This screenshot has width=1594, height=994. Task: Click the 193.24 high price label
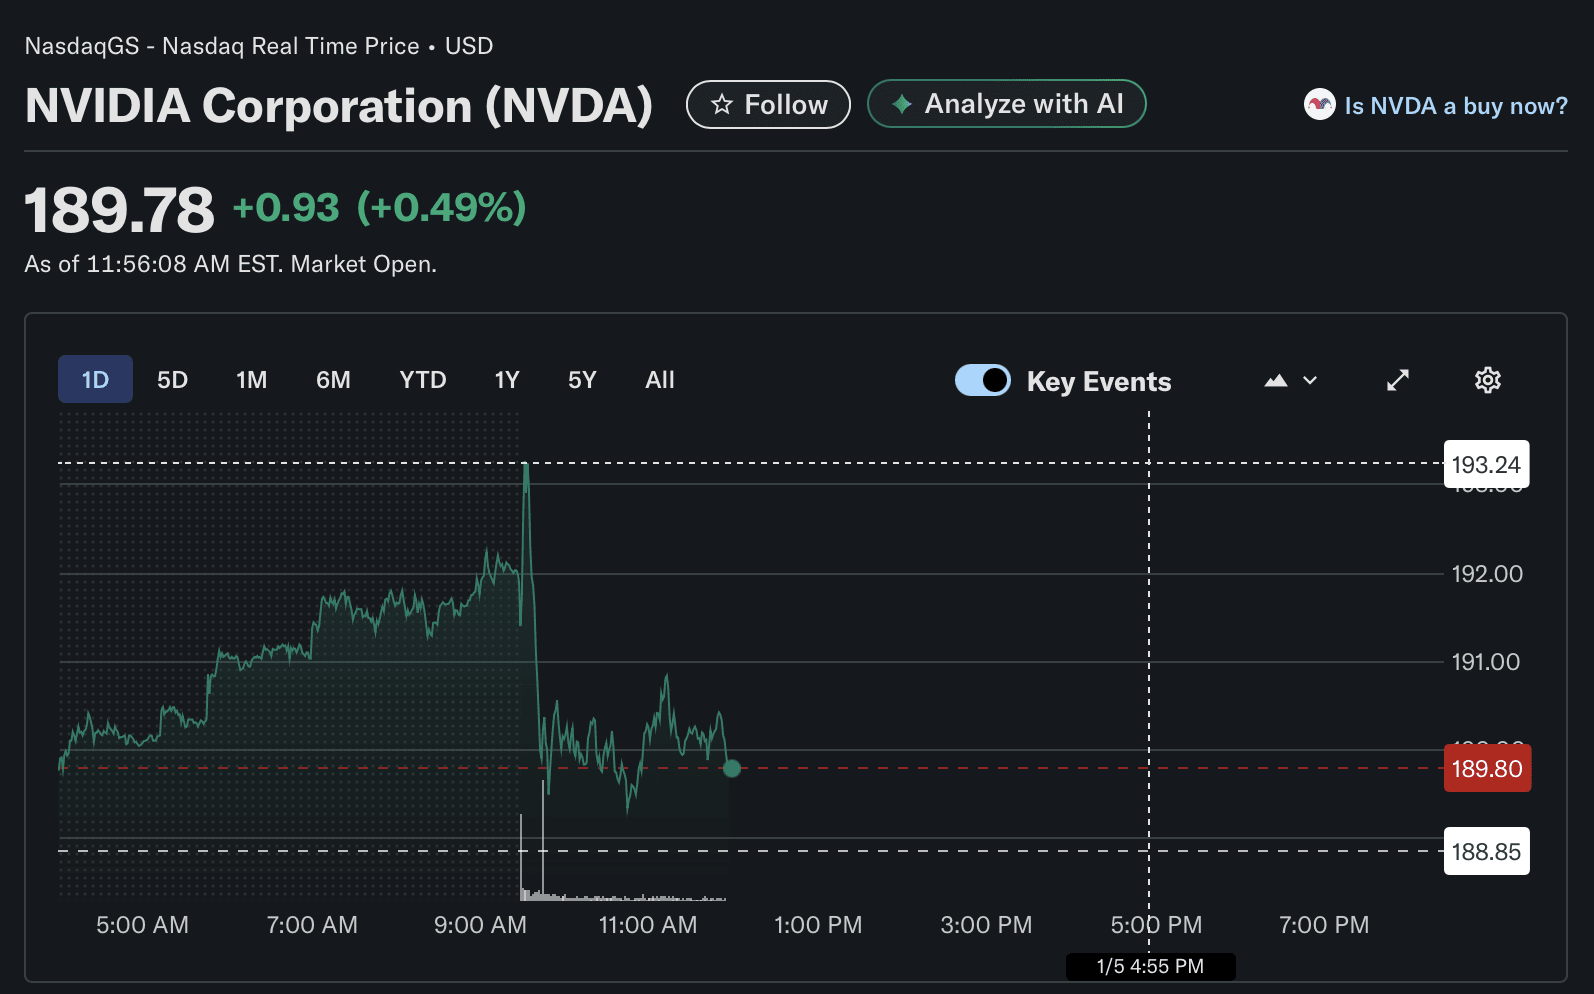click(x=1486, y=464)
